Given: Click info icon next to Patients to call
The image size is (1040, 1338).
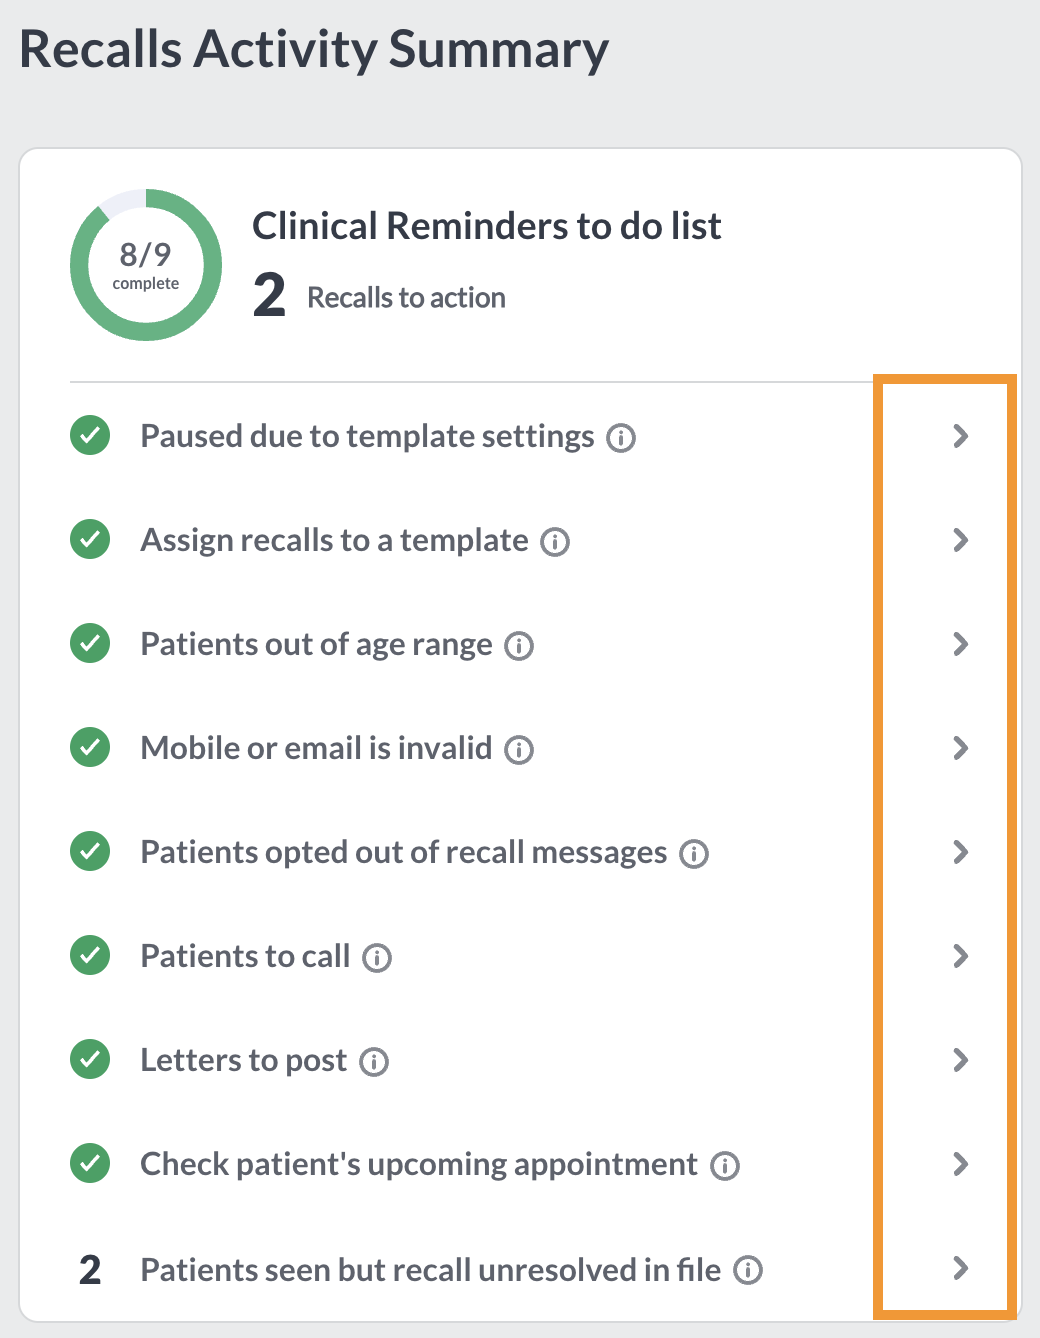Looking at the screenshot, I should point(377,958).
